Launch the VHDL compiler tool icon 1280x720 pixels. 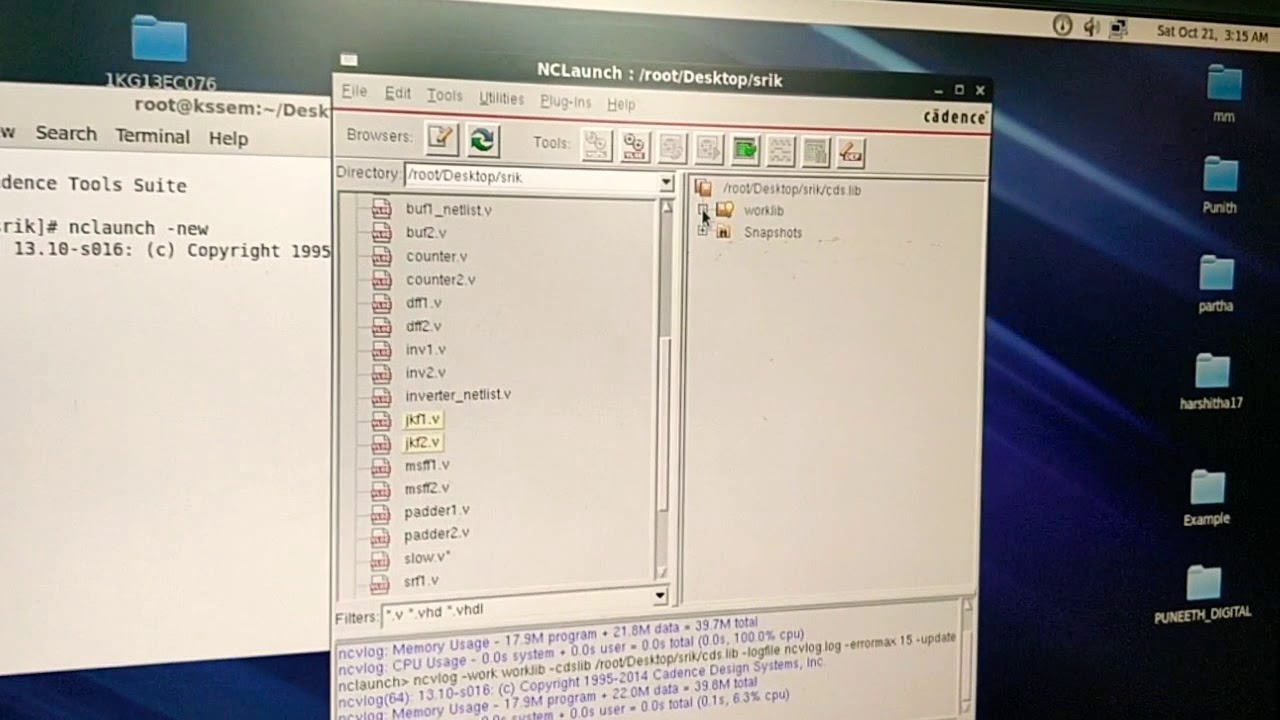coord(596,146)
